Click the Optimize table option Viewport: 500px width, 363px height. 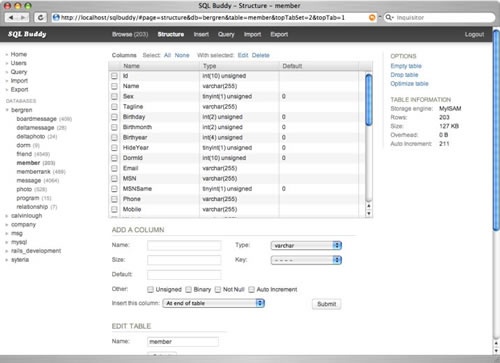pyautogui.click(x=409, y=84)
